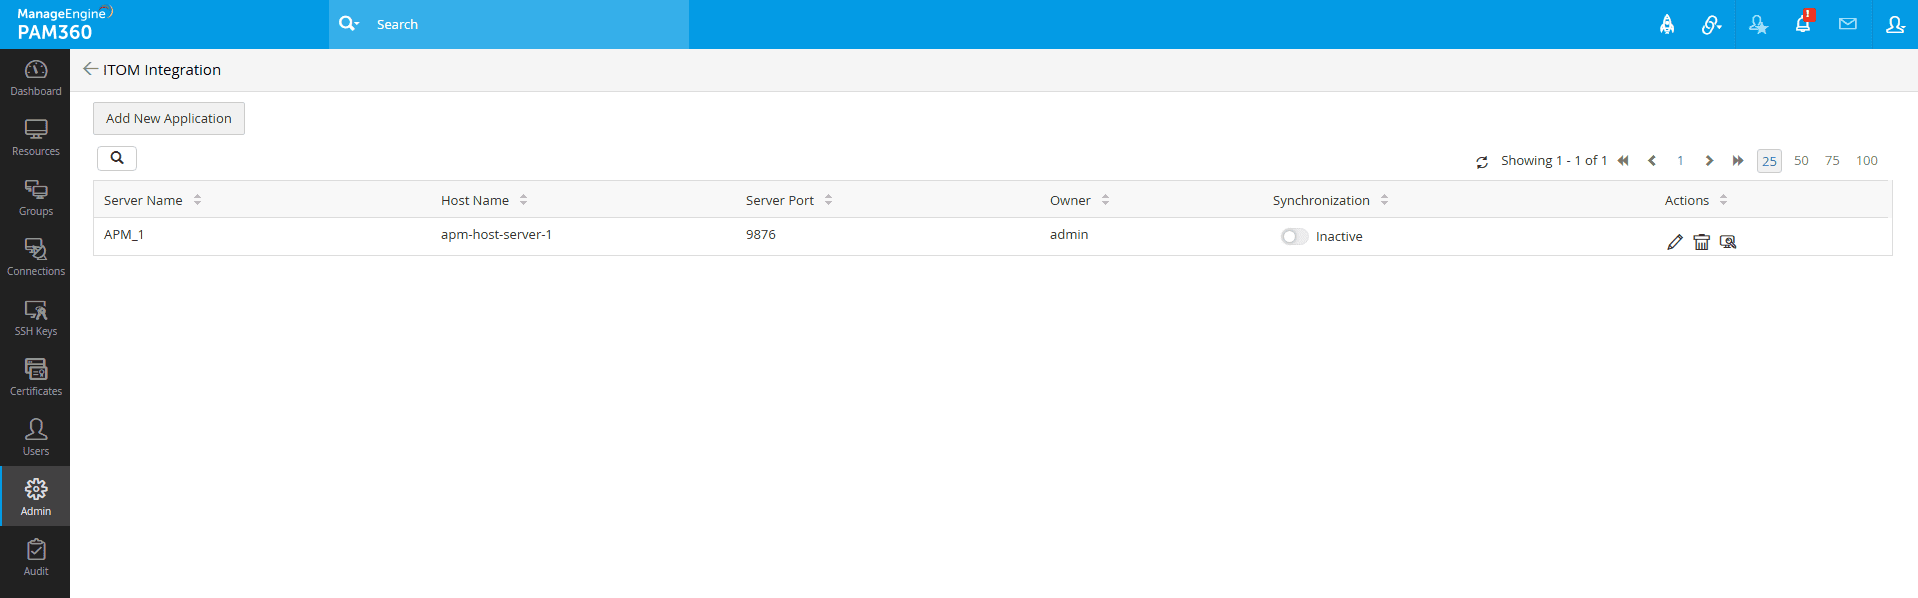Click the rocket icon in top bar

(1667, 24)
